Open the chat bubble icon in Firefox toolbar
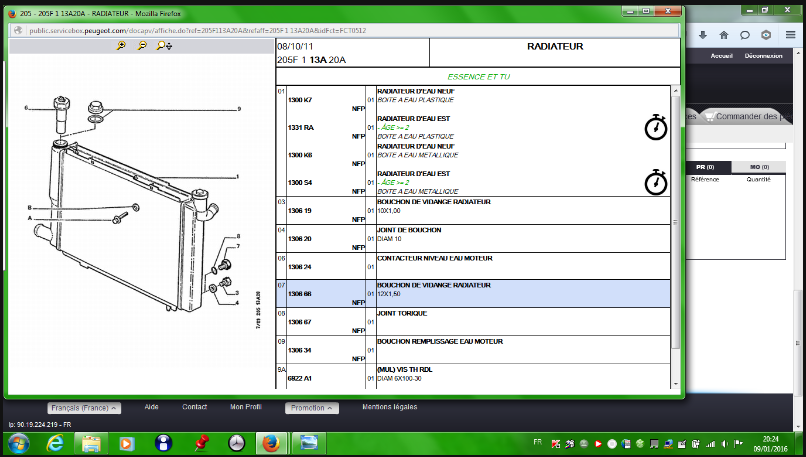Viewport: 806px width, 457px height. click(745, 35)
